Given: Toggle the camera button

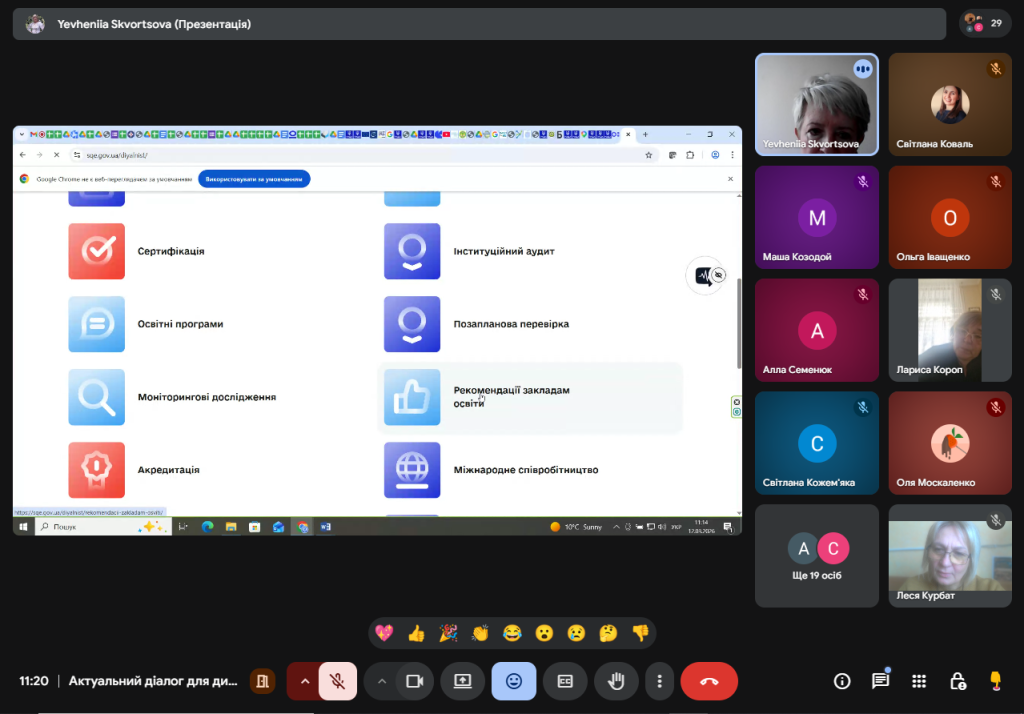Looking at the screenshot, I should pyautogui.click(x=413, y=681).
